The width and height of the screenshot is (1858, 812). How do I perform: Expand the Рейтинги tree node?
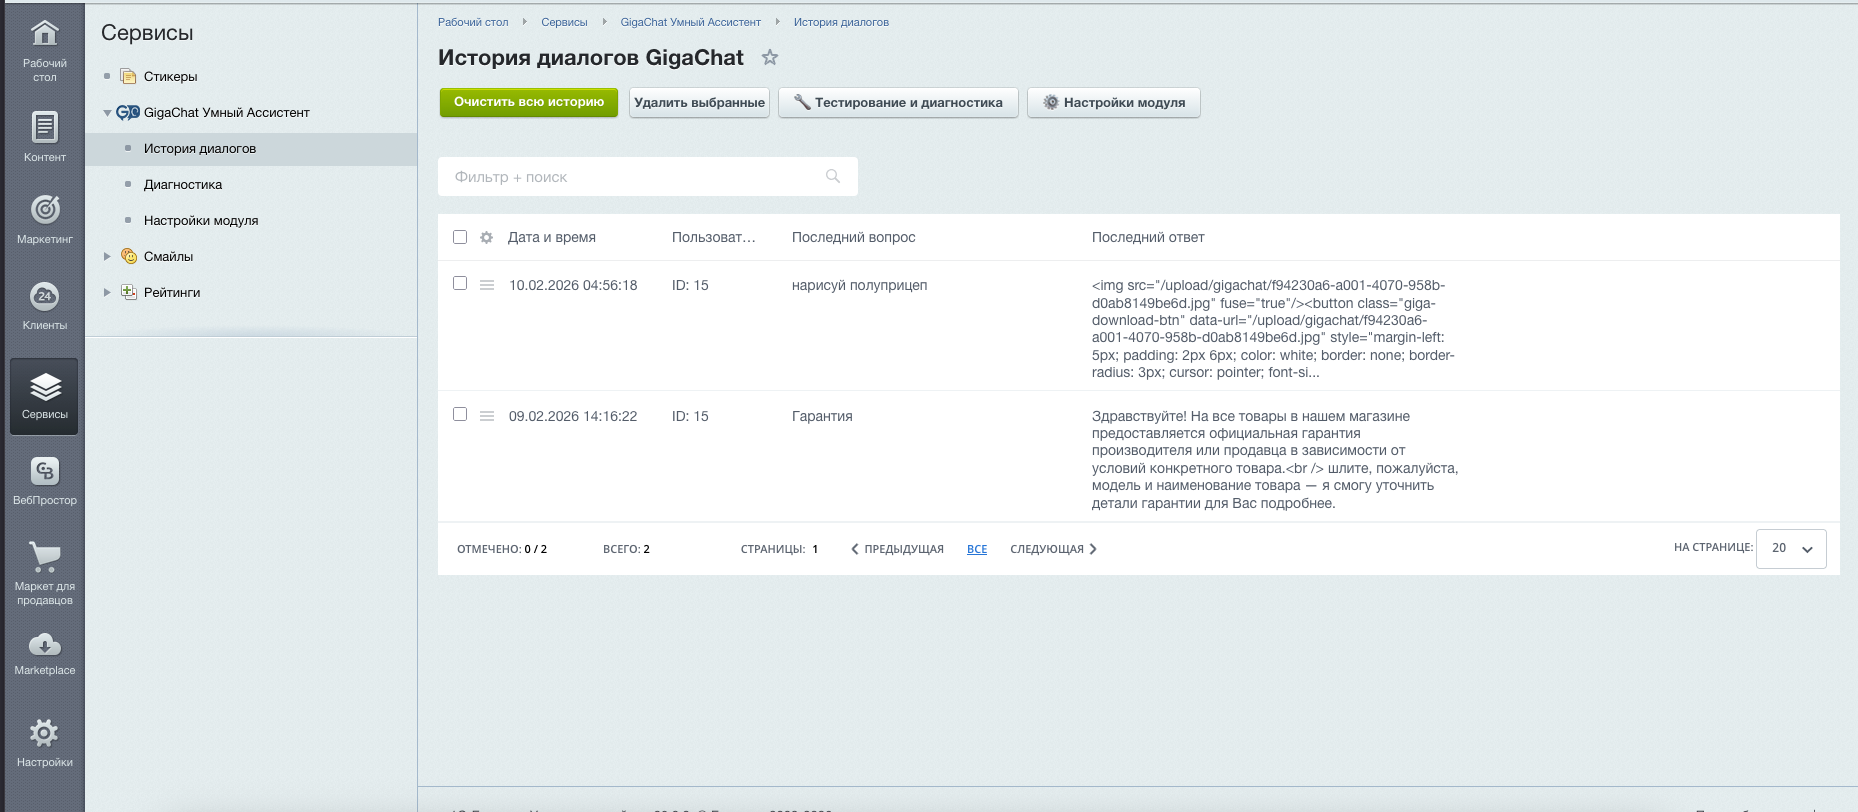pyautogui.click(x=107, y=293)
